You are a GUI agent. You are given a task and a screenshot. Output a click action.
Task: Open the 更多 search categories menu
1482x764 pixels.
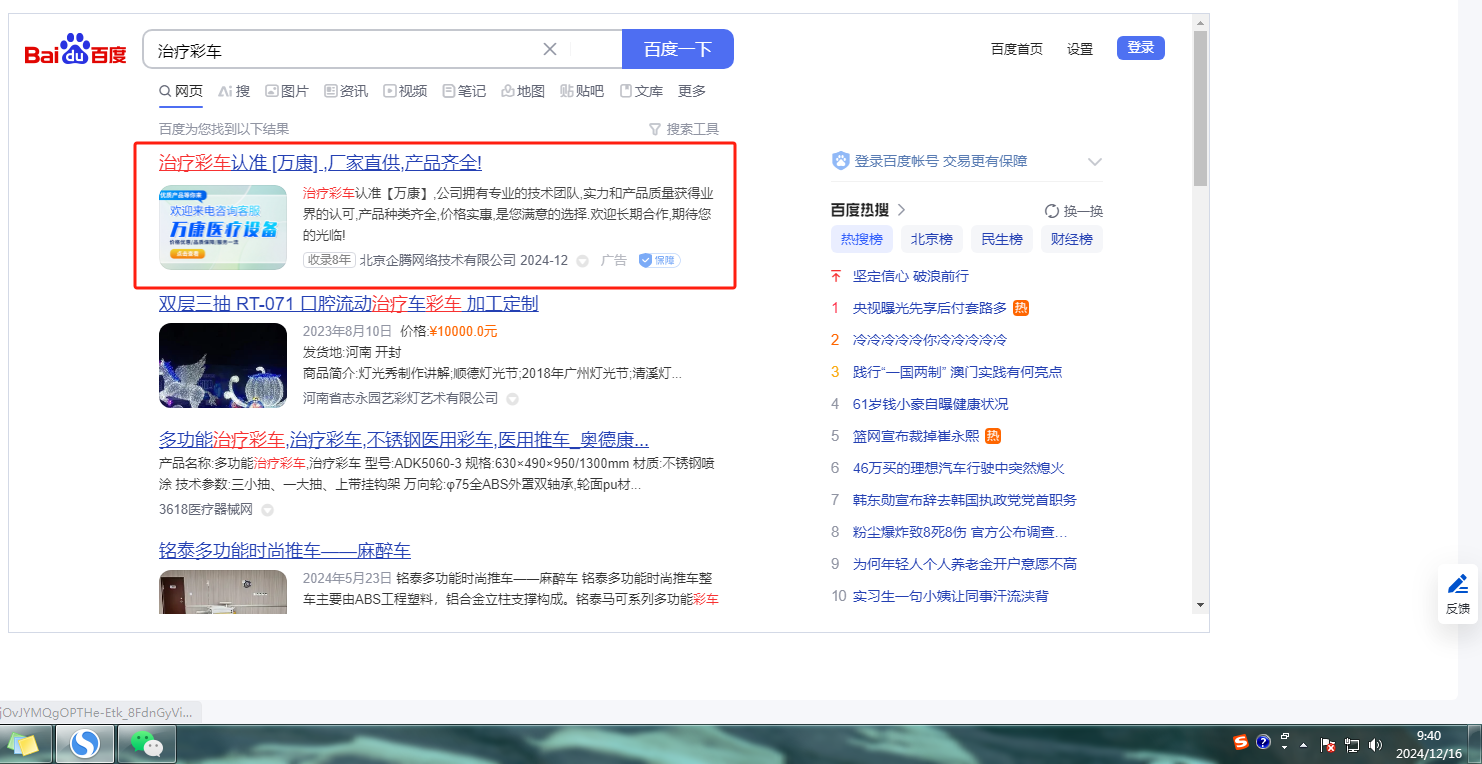click(691, 91)
